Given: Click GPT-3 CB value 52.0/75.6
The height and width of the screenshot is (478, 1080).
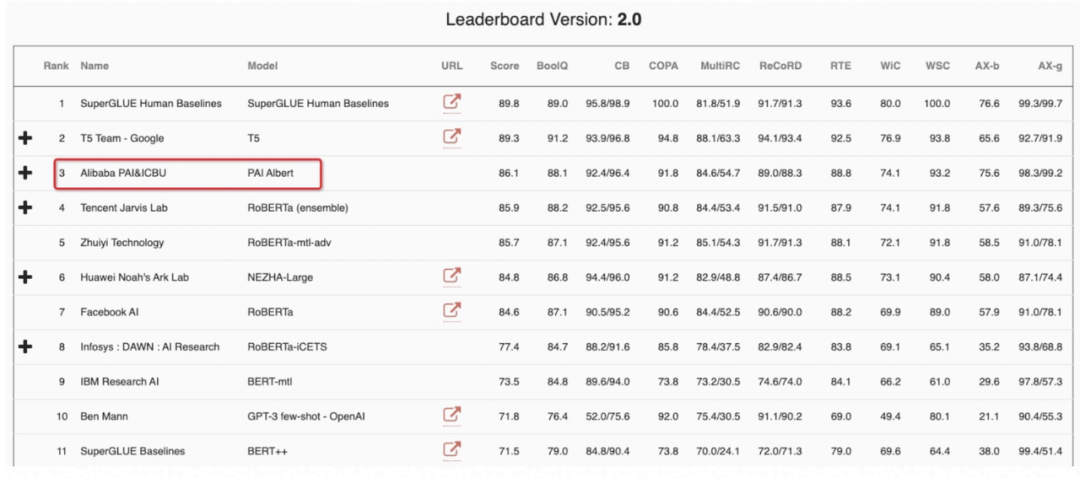Looking at the screenshot, I should (x=608, y=416).
